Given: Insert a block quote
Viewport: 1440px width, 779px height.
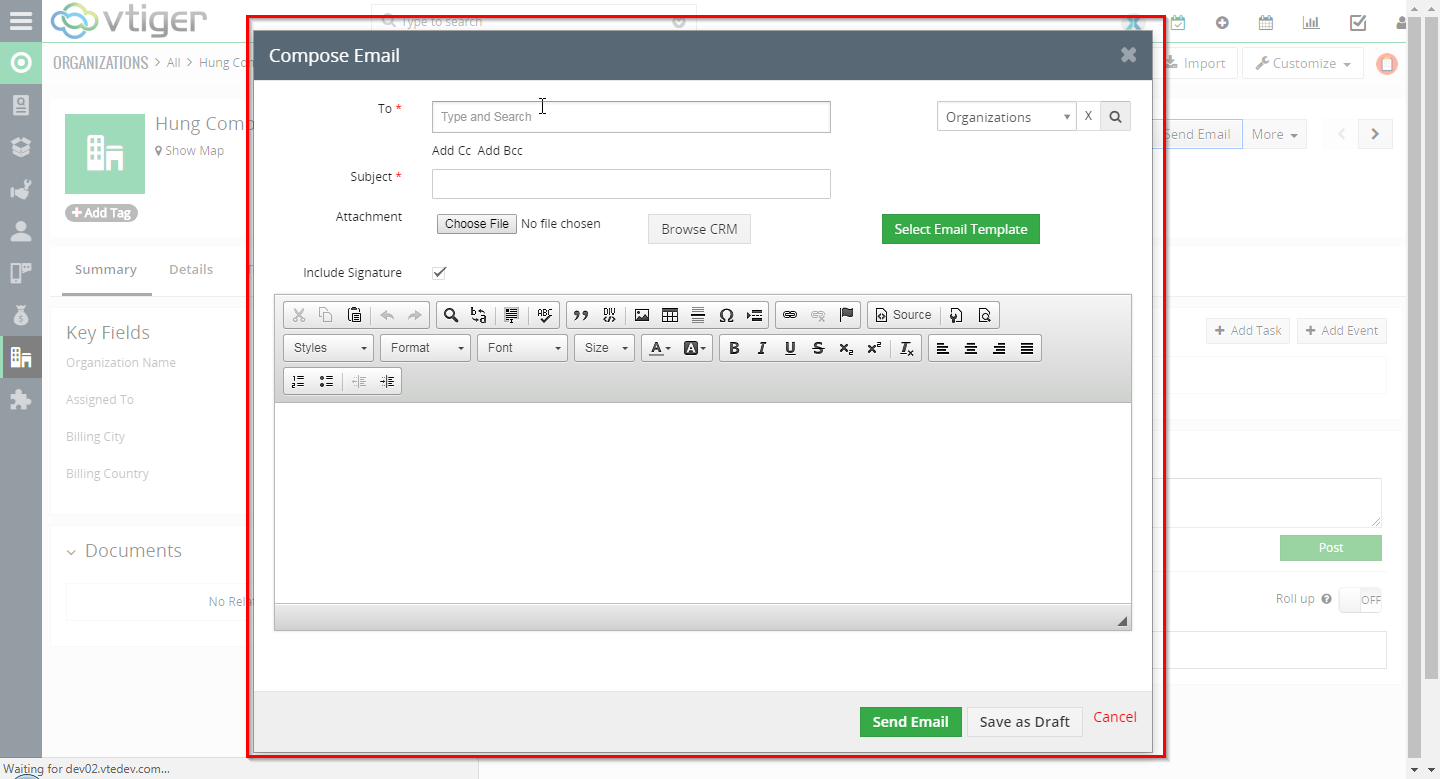Looking at the screenshot, I should 580,315.
